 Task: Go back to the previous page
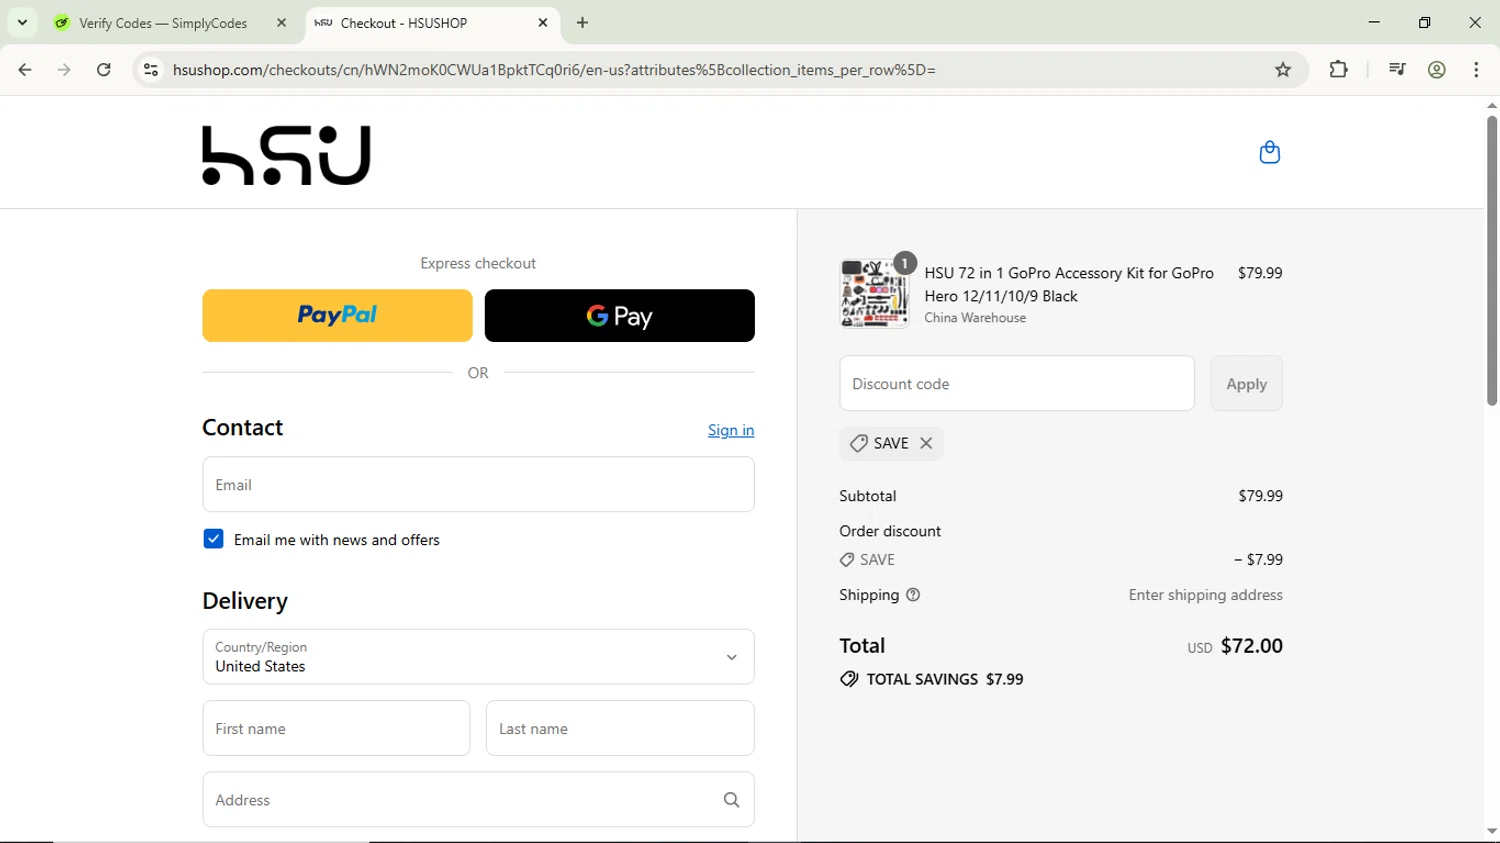point(25,70)
